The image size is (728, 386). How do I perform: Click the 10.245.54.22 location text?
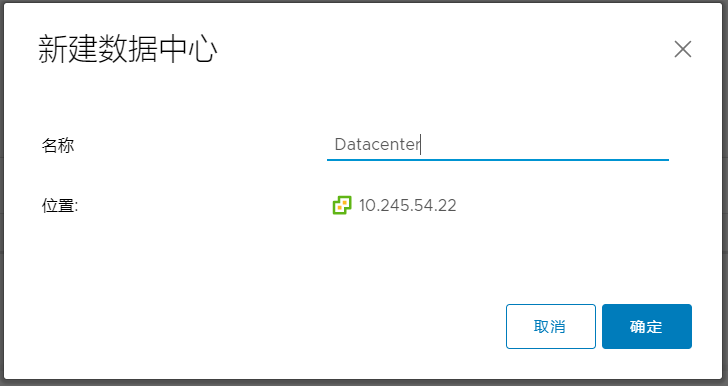point(408,205)
